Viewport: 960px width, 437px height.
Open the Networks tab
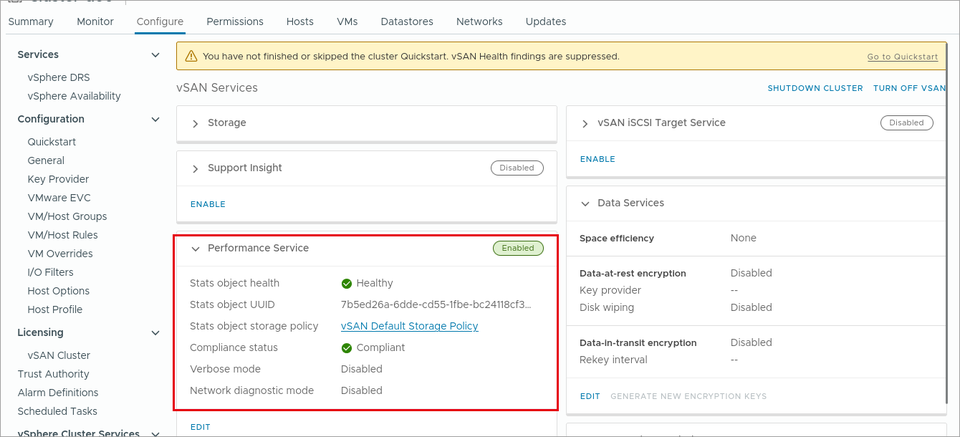[479, 21]
